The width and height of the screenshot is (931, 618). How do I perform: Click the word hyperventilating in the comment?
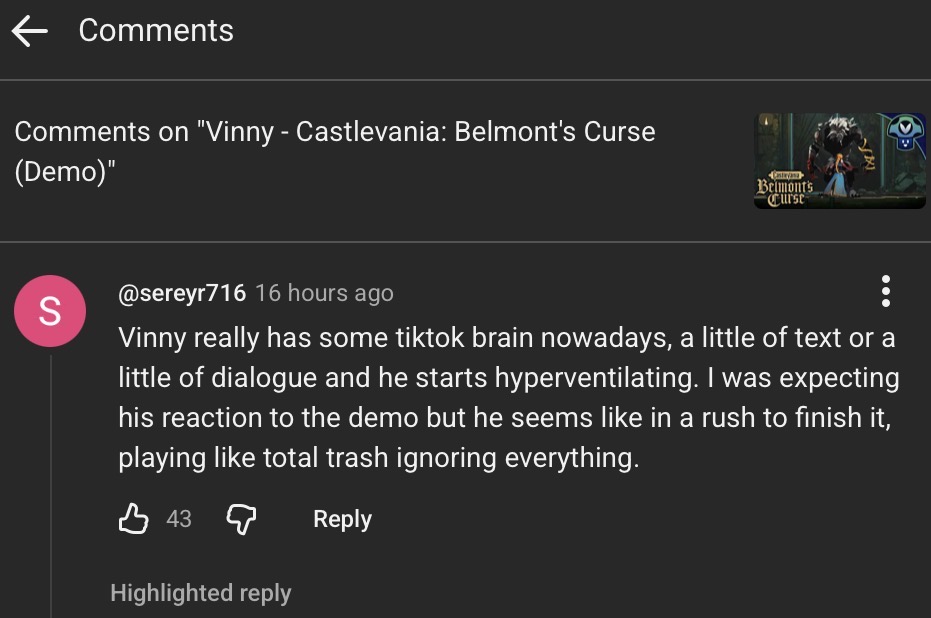[596, 378]
